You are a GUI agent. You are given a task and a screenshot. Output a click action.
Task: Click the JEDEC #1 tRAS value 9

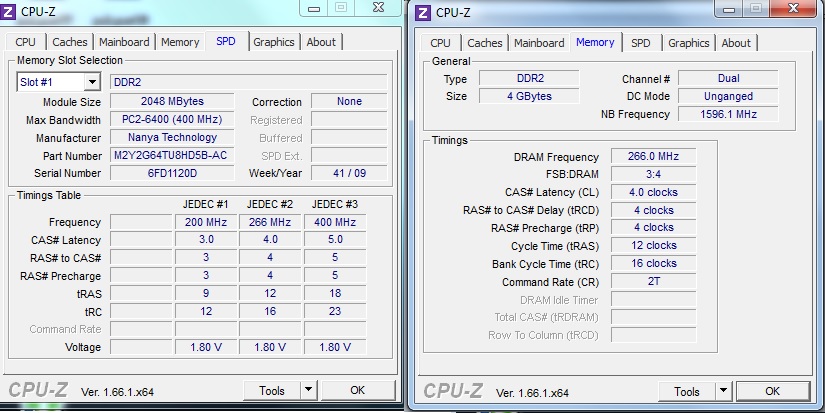point(206,293)
